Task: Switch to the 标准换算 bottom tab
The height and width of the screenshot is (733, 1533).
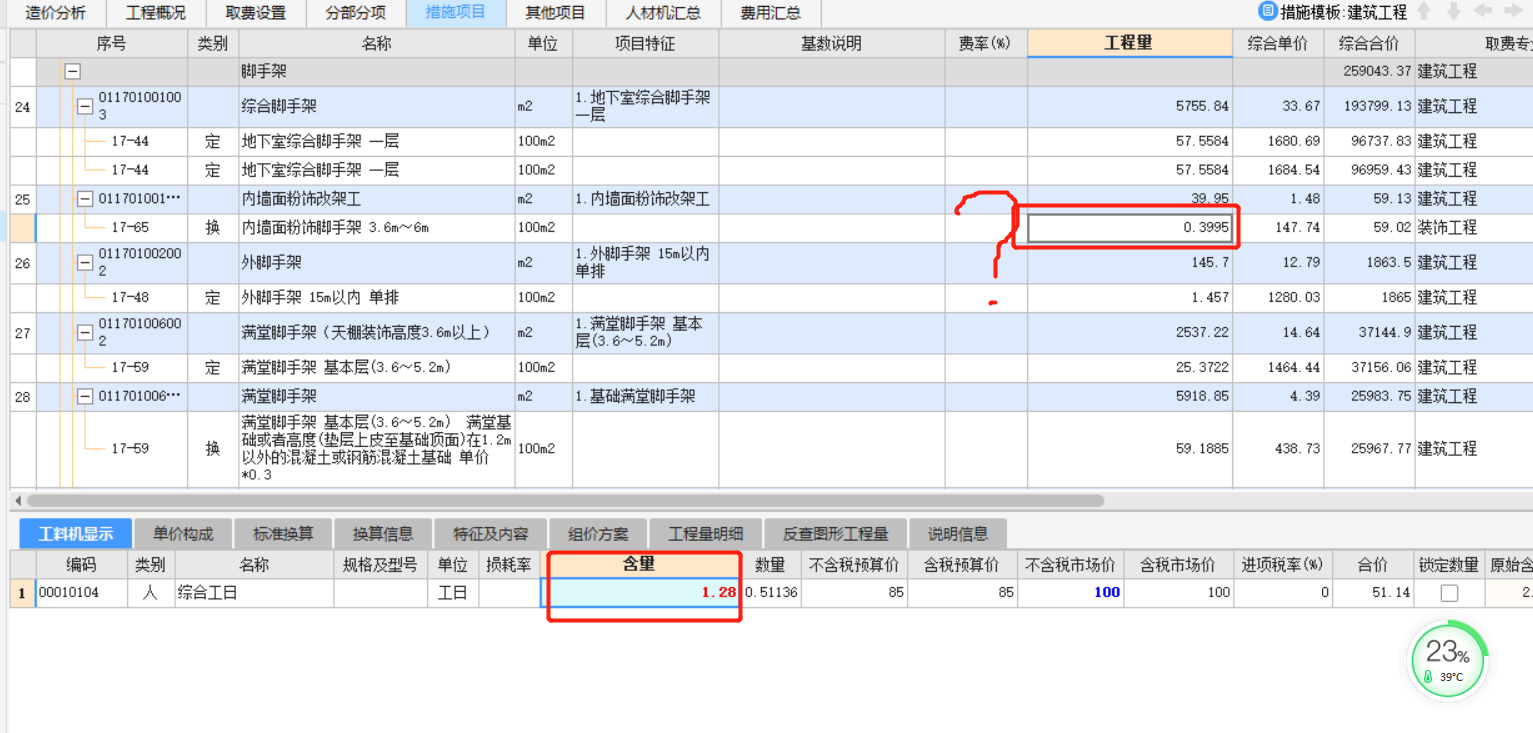Action: (x=284, y=534)
